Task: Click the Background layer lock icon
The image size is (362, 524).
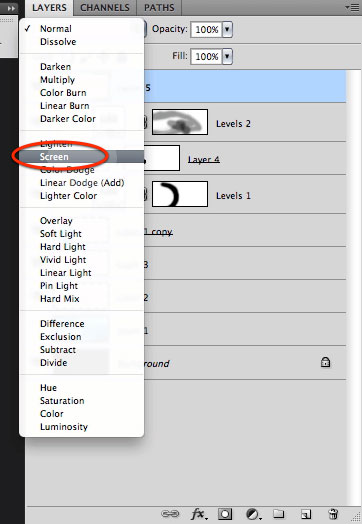Action: point(325,362)
